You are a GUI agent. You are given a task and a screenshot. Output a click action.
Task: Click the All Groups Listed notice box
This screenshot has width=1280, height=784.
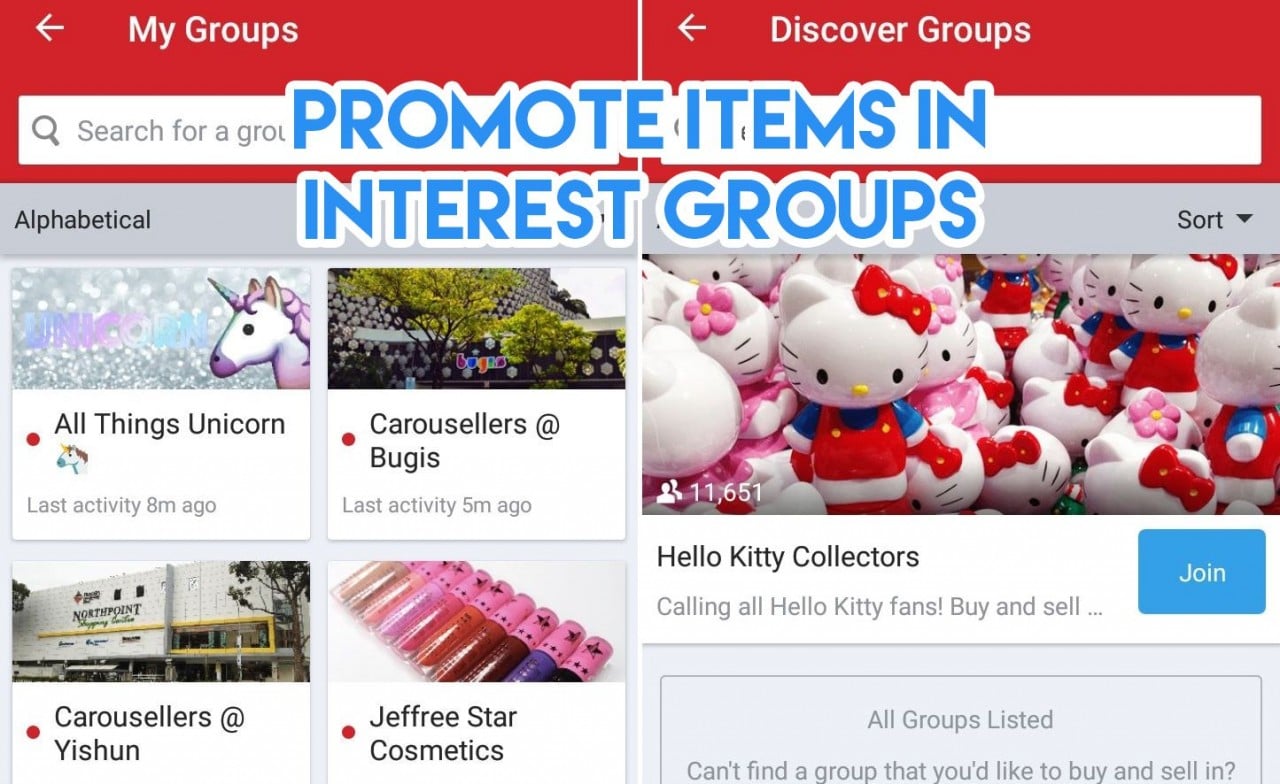960,730
